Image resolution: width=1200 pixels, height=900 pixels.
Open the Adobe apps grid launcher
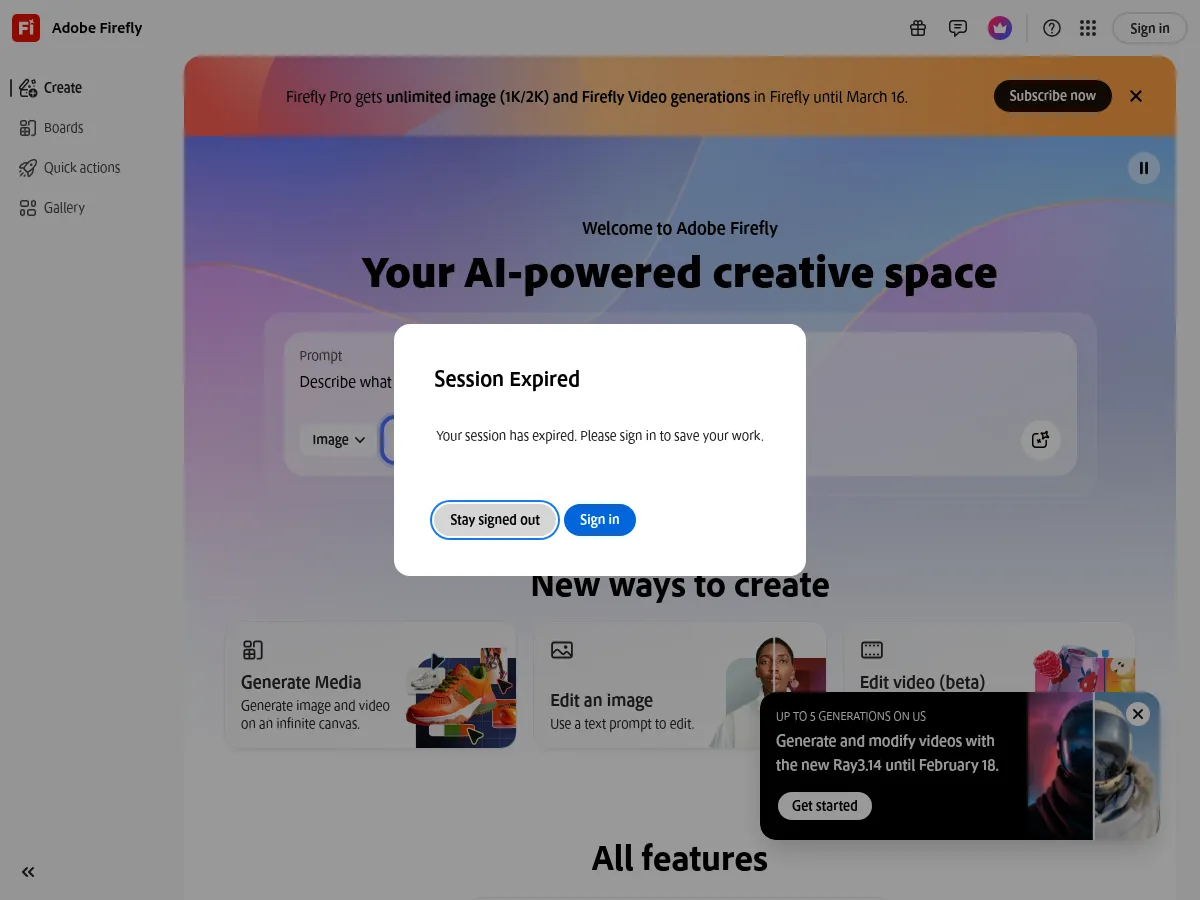(1088, 28)
